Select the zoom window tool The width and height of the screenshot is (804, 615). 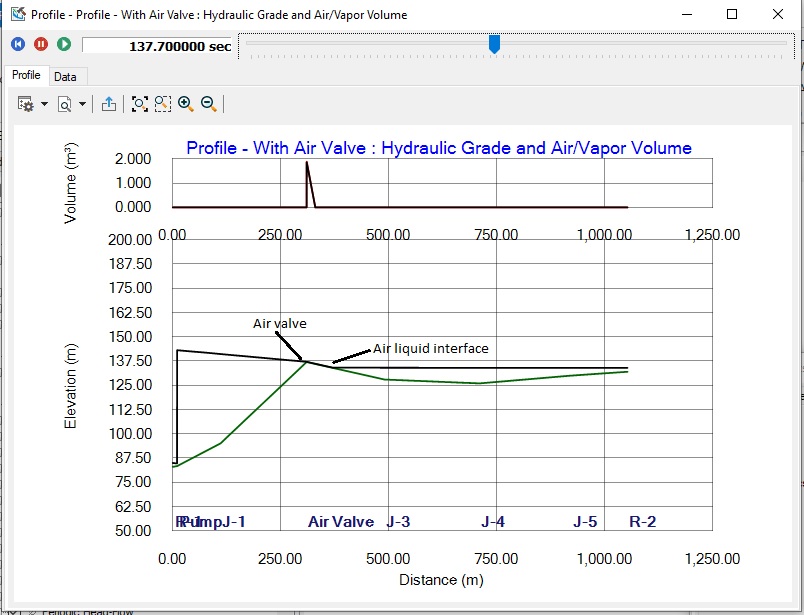pos(162,104)
